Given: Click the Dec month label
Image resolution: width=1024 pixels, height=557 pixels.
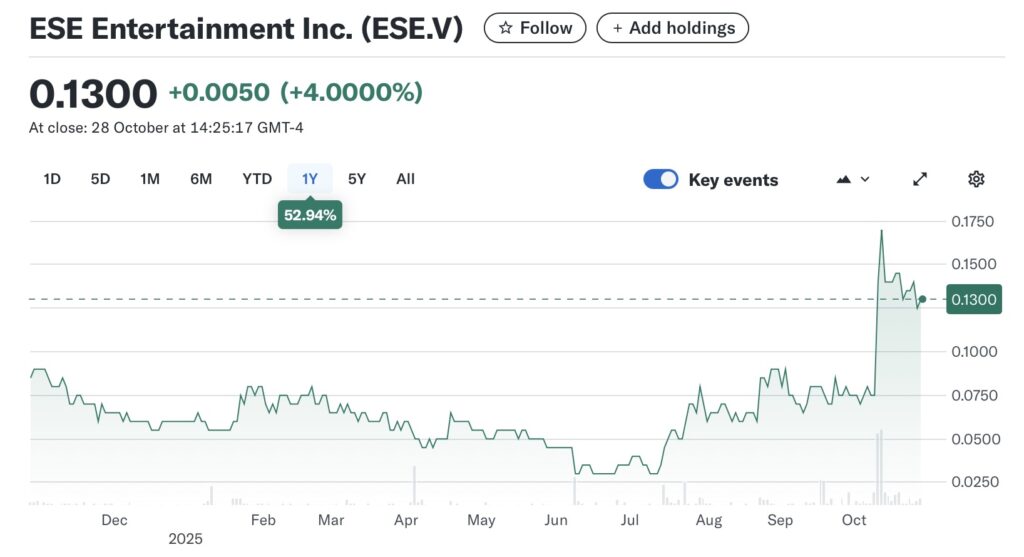Looking at the screenshot, I should coord(114,520).
